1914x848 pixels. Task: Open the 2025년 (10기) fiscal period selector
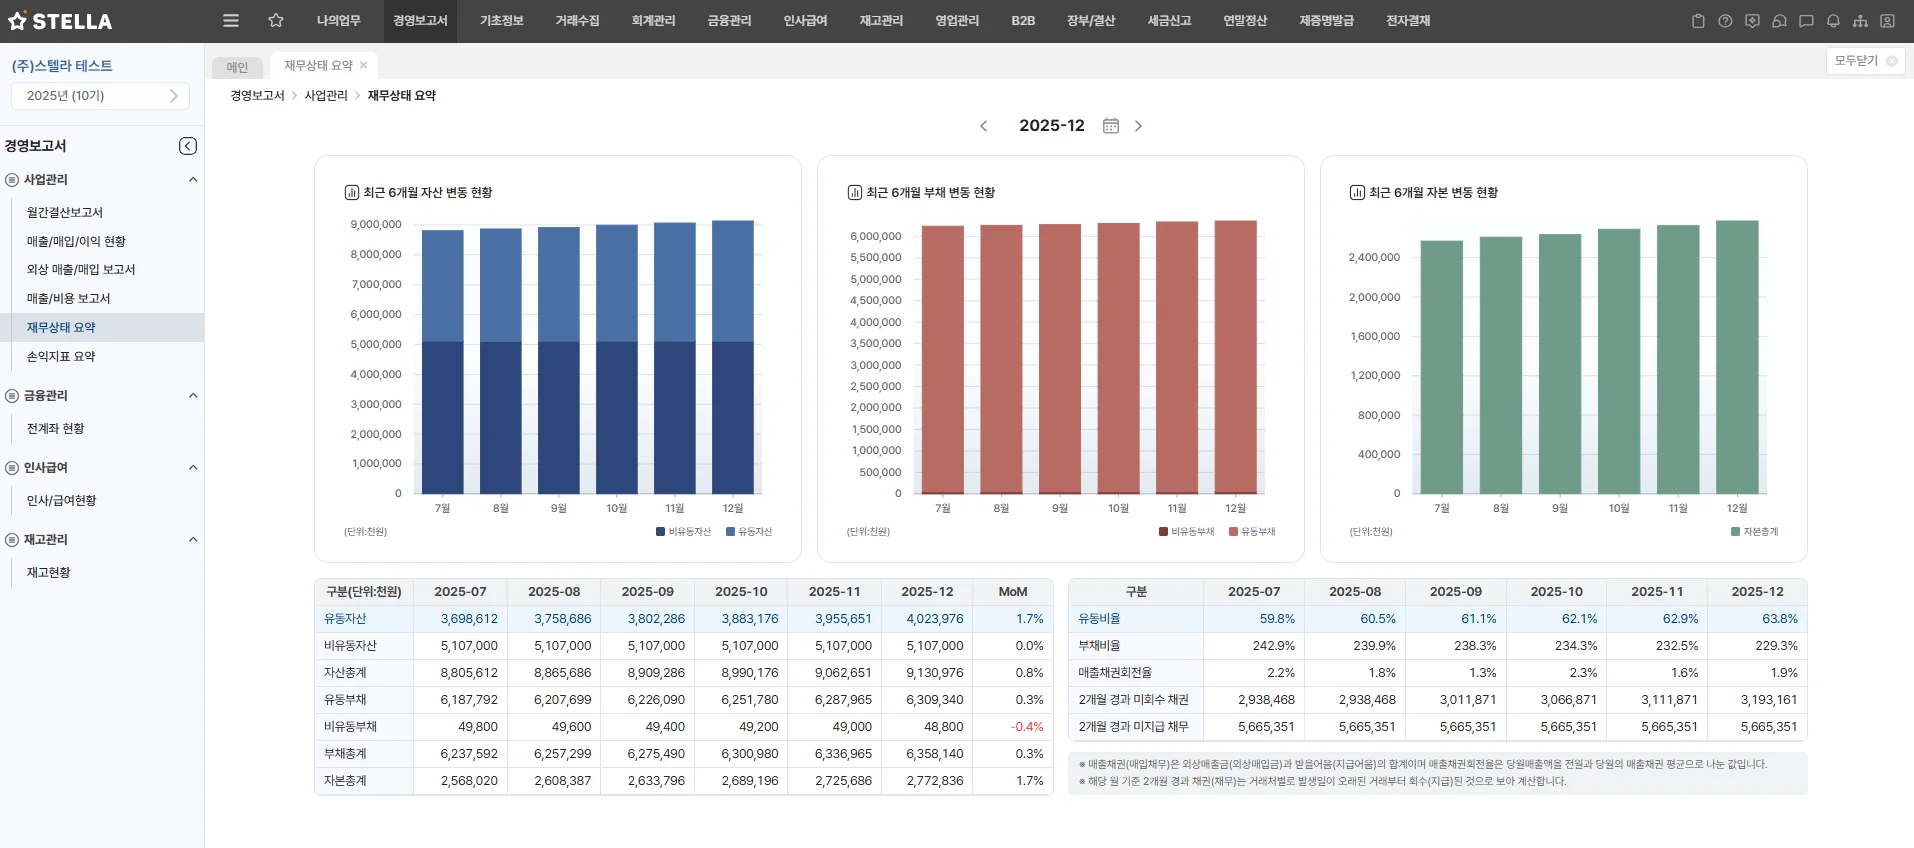click(102, 96)
